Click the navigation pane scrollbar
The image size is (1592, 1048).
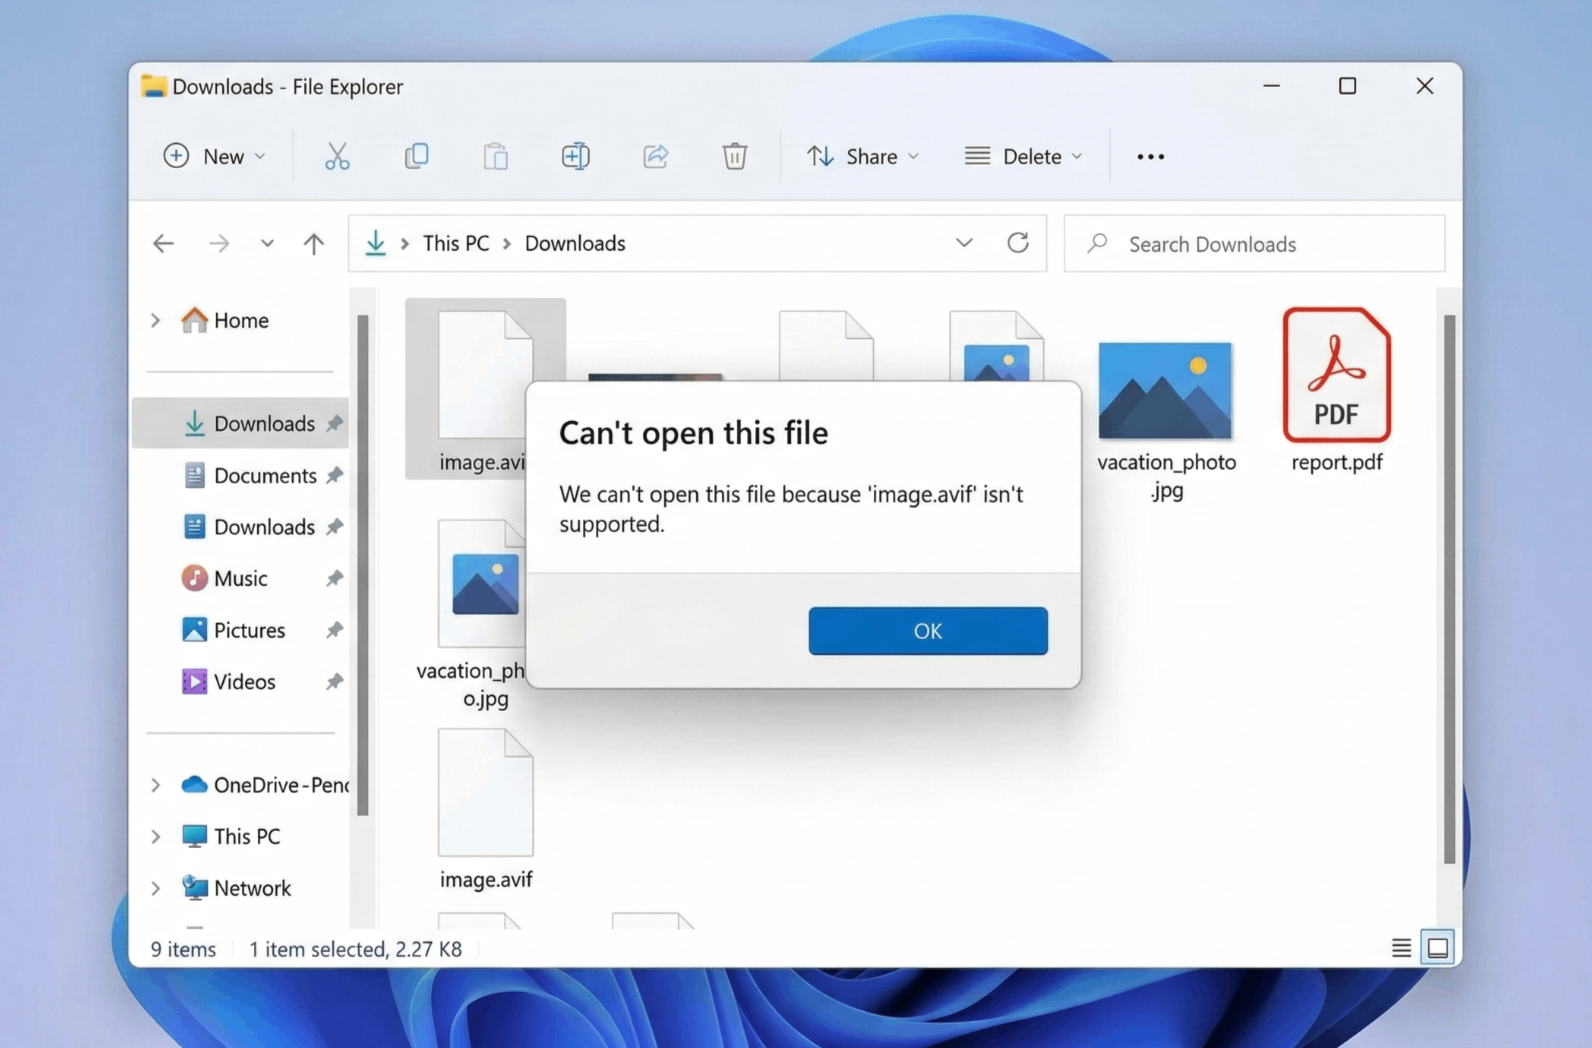362,565
